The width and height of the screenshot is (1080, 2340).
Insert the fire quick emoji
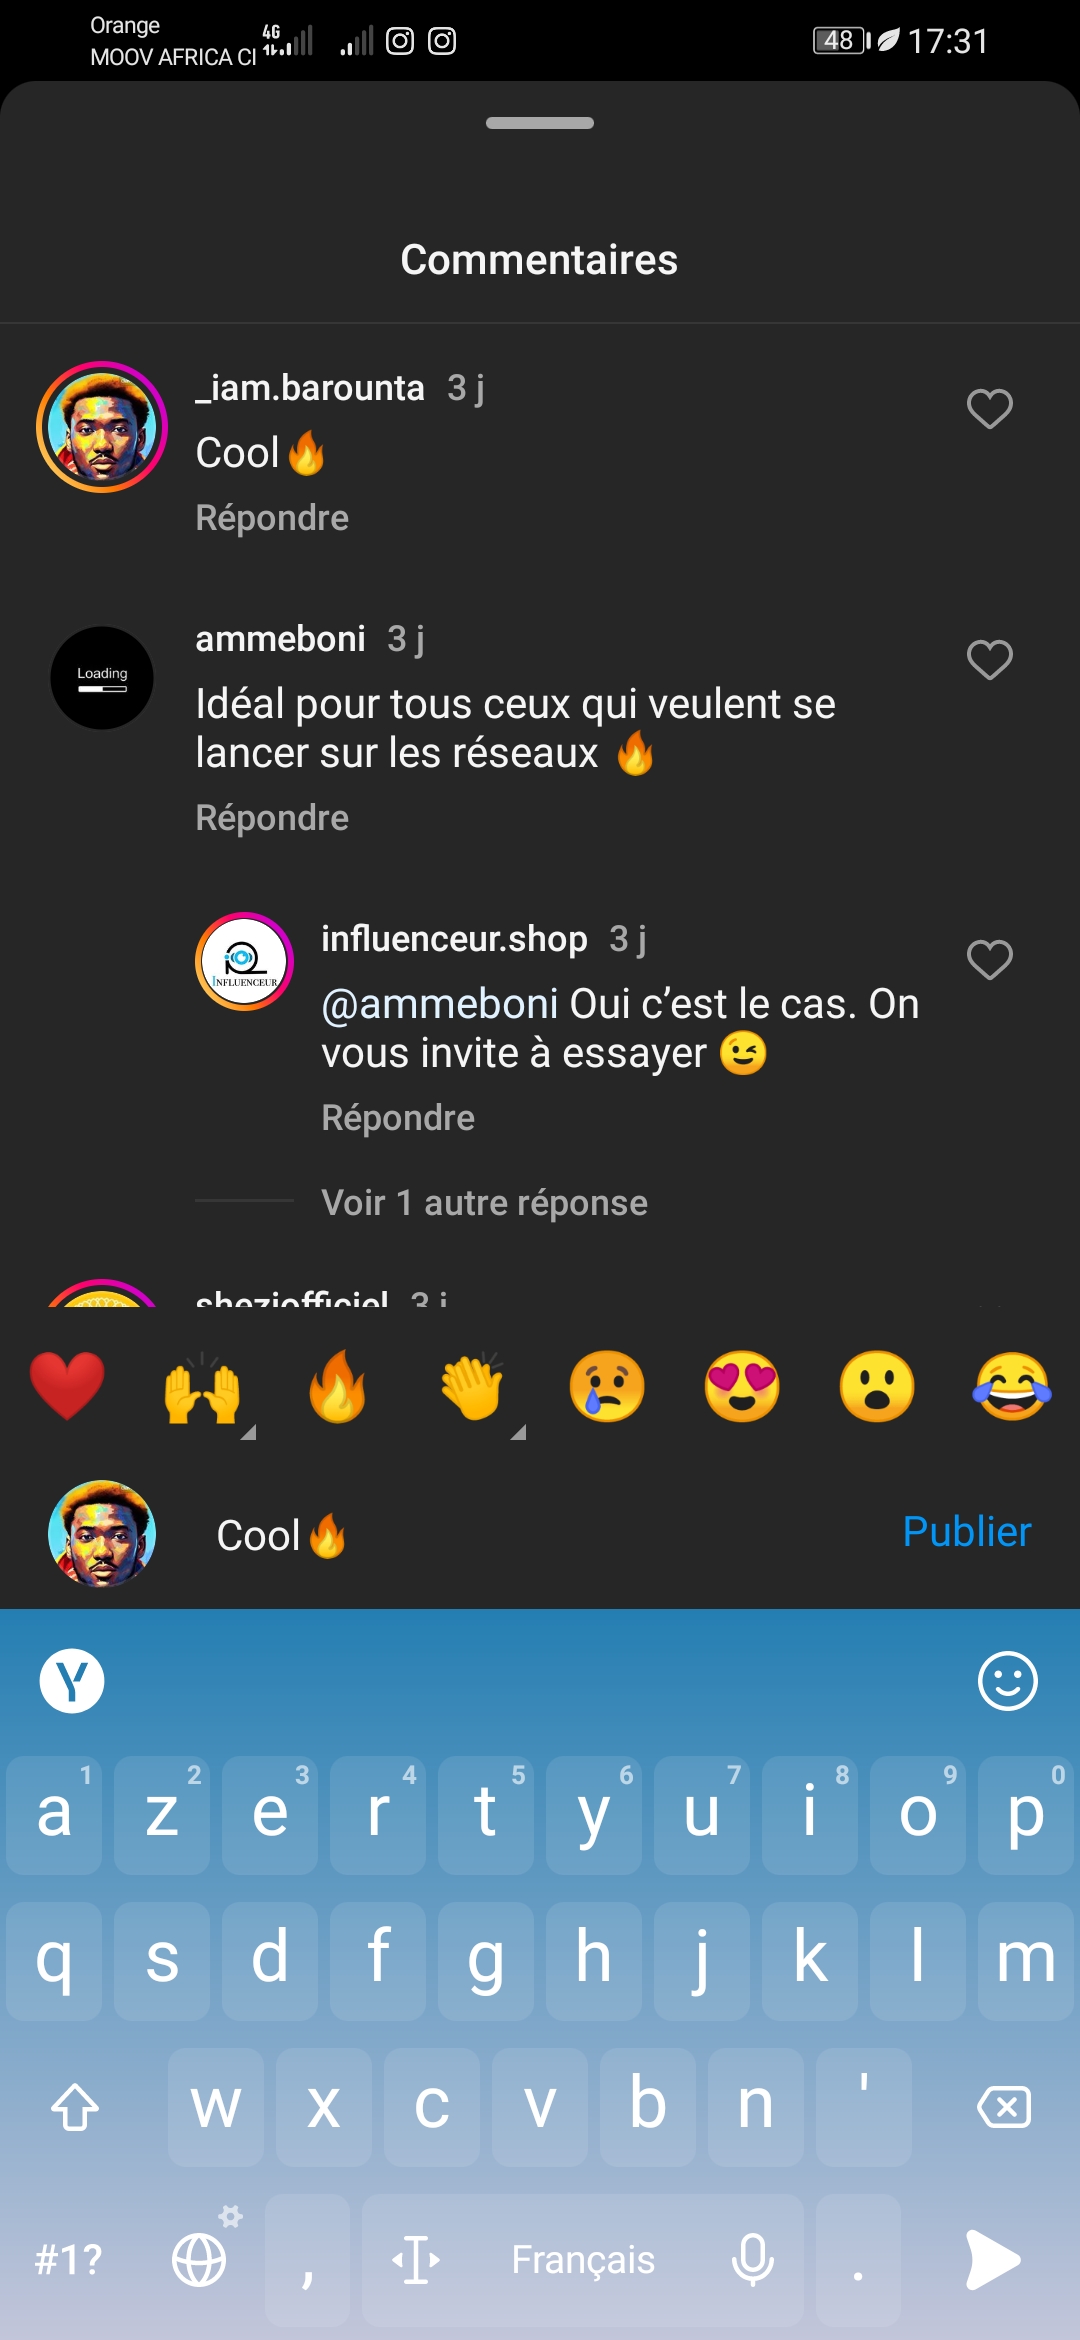pos(337,1386)
